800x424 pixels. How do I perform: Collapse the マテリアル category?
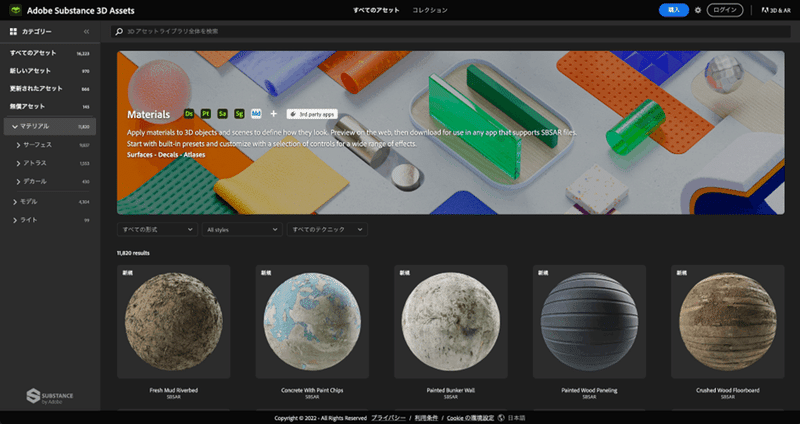pyautogui.click(x=15, y=127)
